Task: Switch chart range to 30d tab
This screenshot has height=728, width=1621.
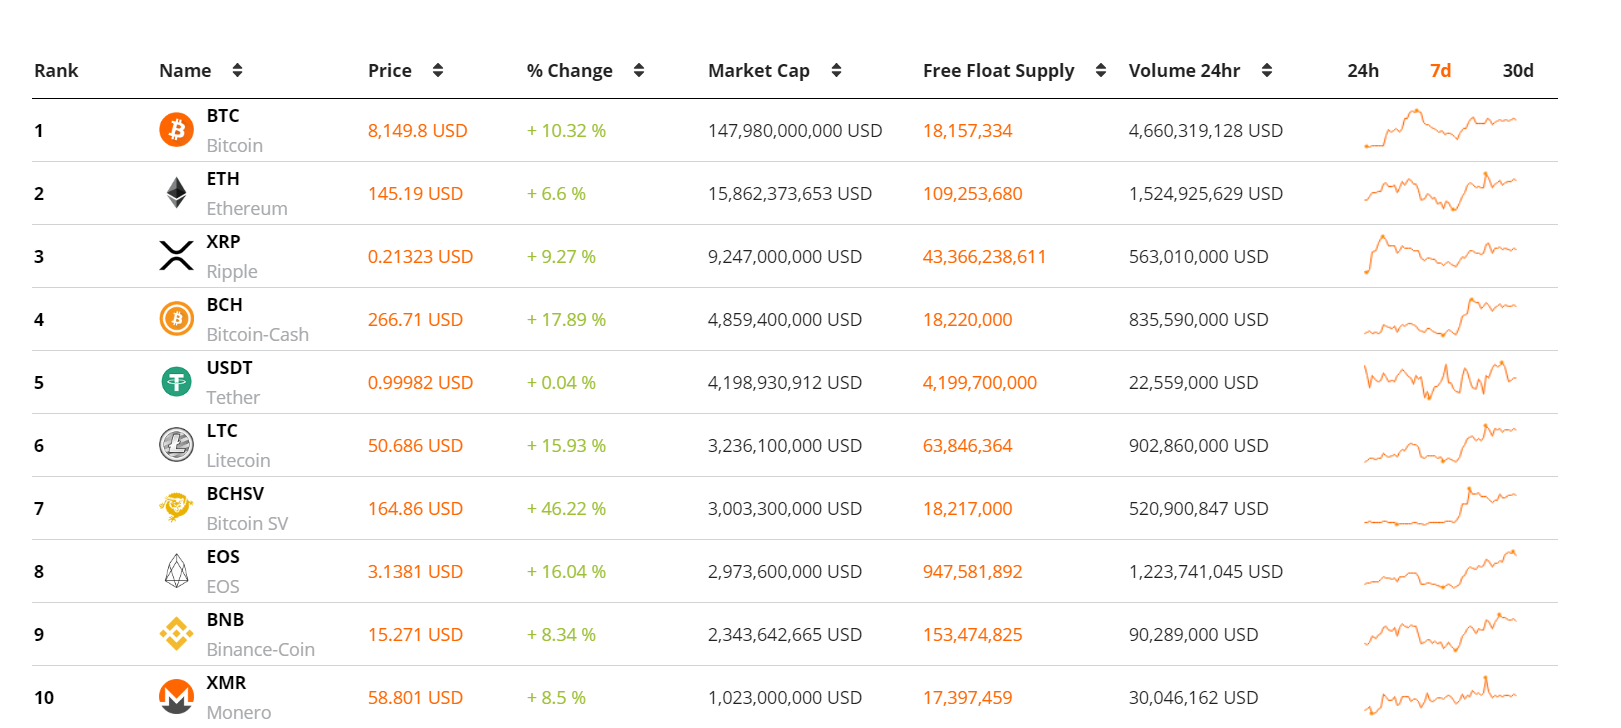Action: click(1517, 70)
